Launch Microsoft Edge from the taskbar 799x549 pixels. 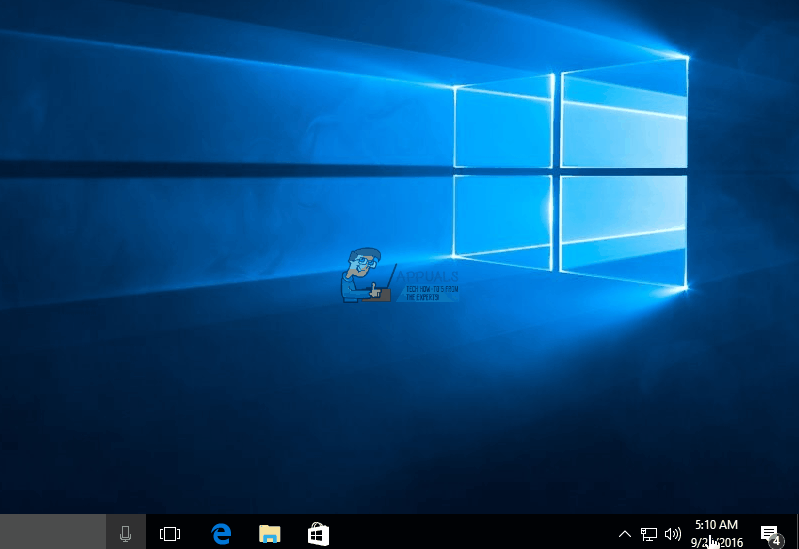click(x=221, y=534)
